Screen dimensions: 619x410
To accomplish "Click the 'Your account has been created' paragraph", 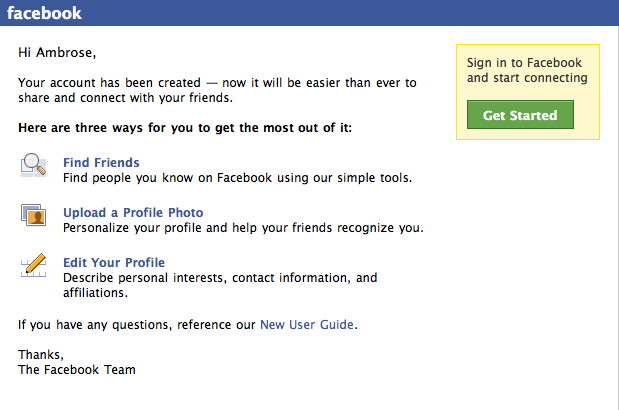I will click(217, 90).
